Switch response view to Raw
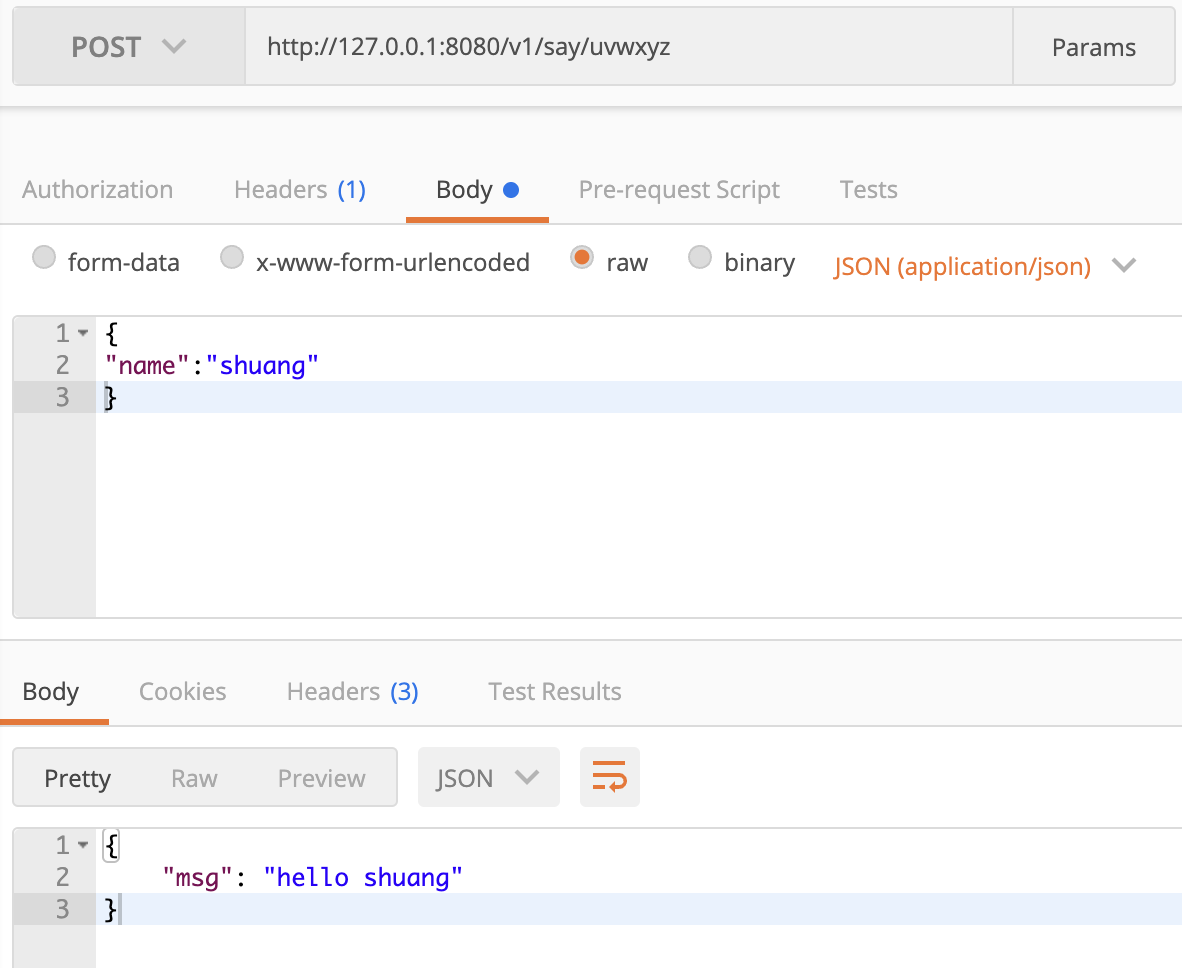Viewport: 1182px width, 968px height. [x=194, y=778]
